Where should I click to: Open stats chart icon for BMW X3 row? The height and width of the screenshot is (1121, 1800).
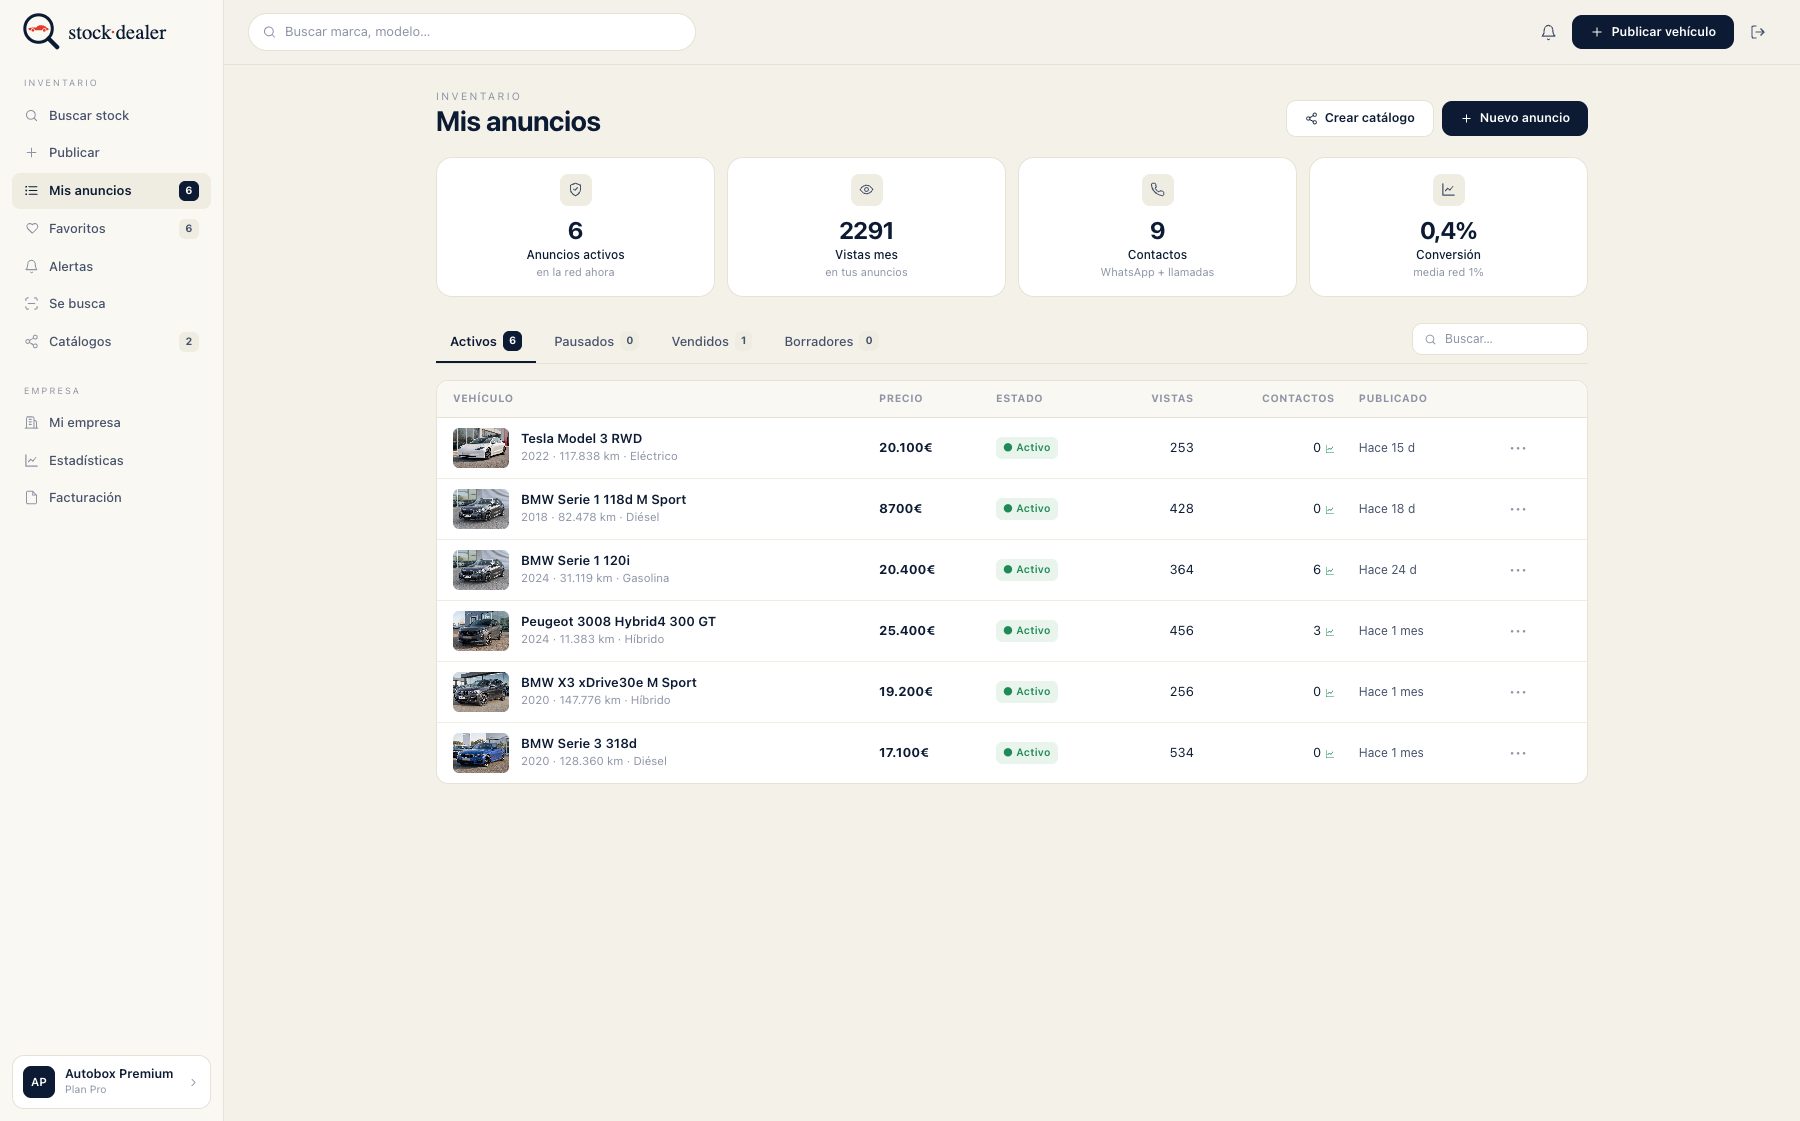click(x=1330, y=693)
